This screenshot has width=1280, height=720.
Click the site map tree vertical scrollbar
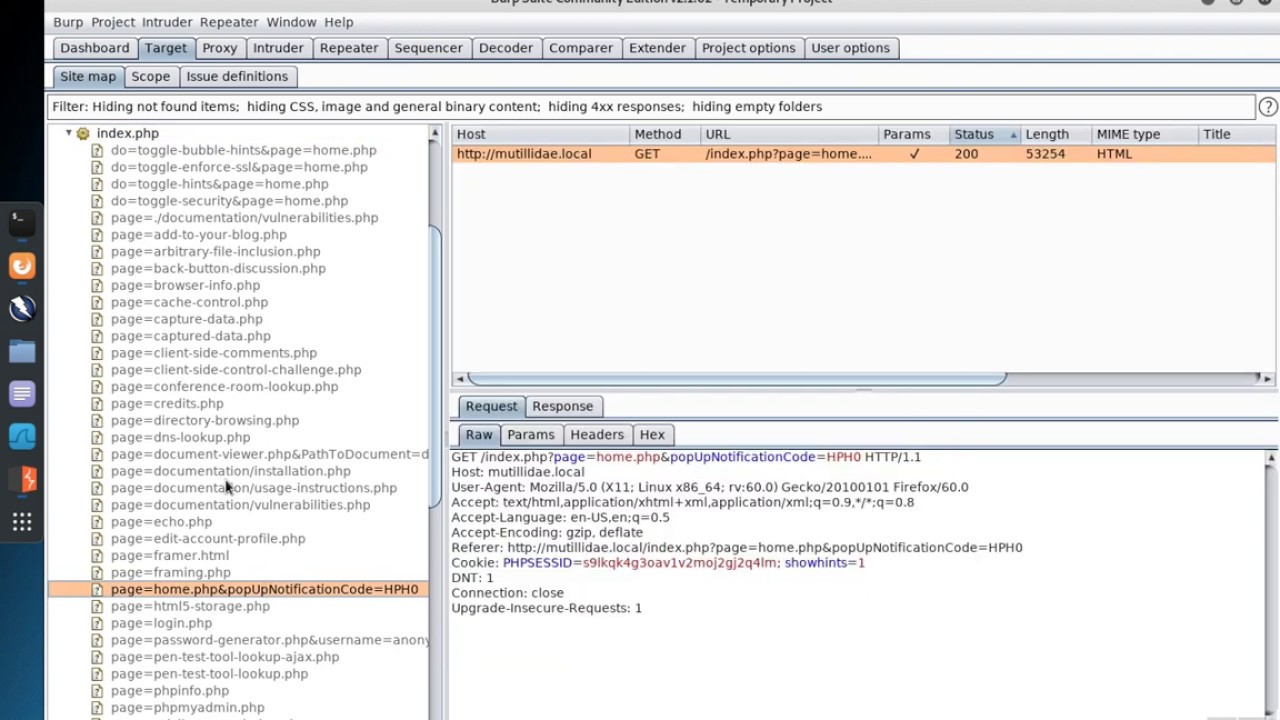coord(435,368)
